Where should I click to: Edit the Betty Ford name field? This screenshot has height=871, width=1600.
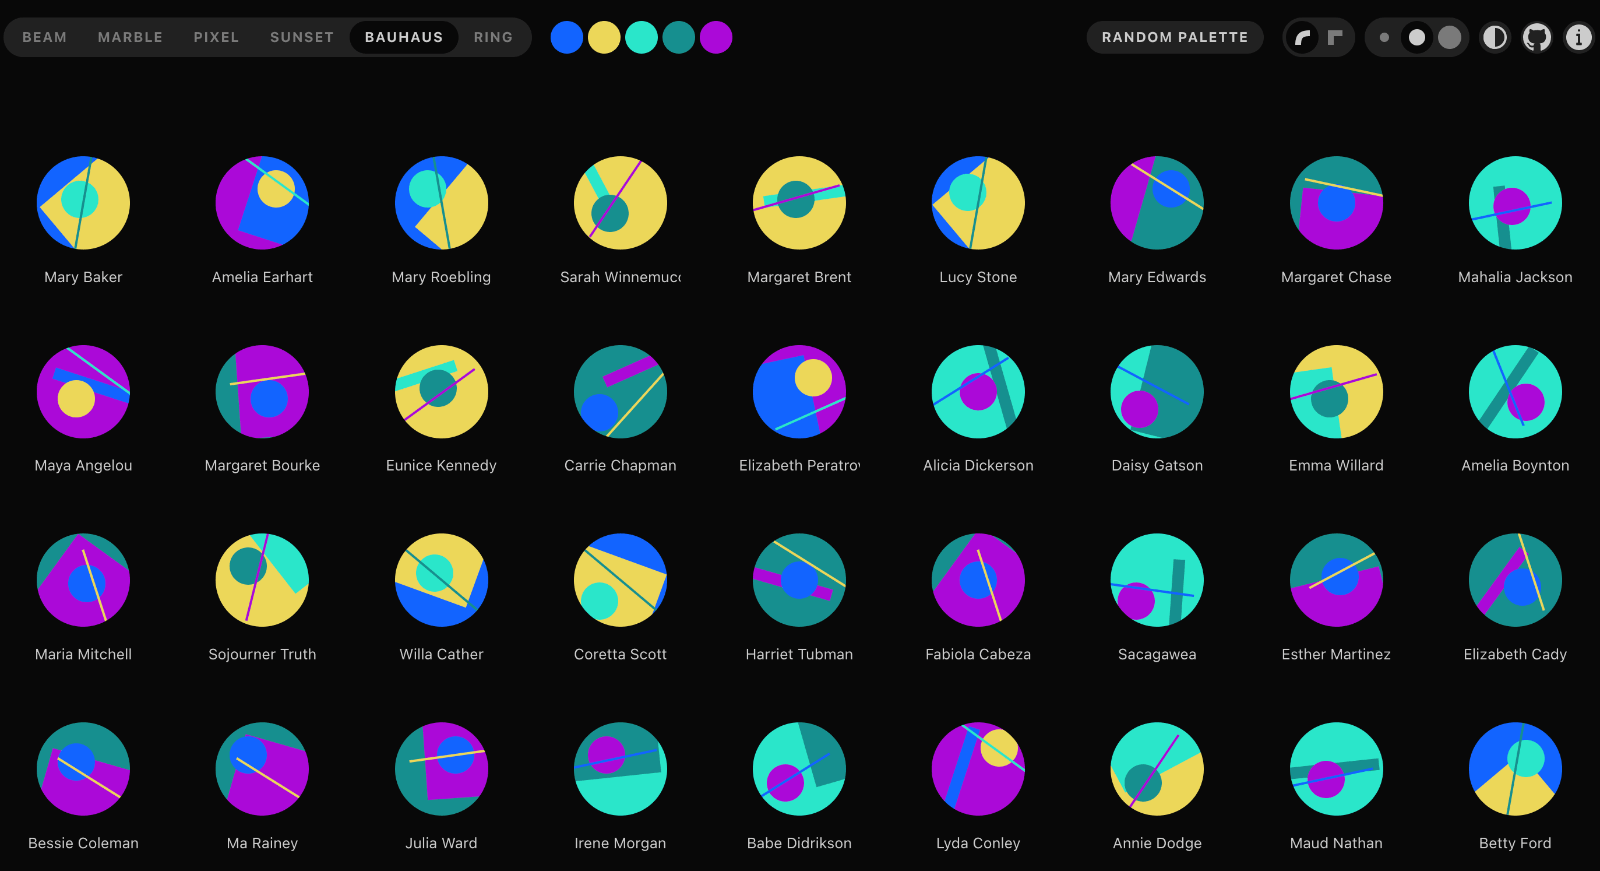(1515, 843)
